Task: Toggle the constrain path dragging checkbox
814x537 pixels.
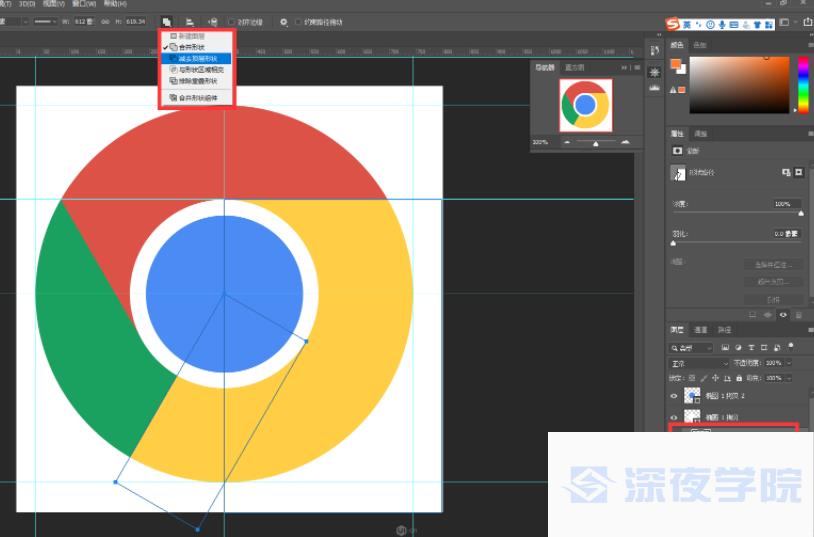Action: (x=298, y=22)
